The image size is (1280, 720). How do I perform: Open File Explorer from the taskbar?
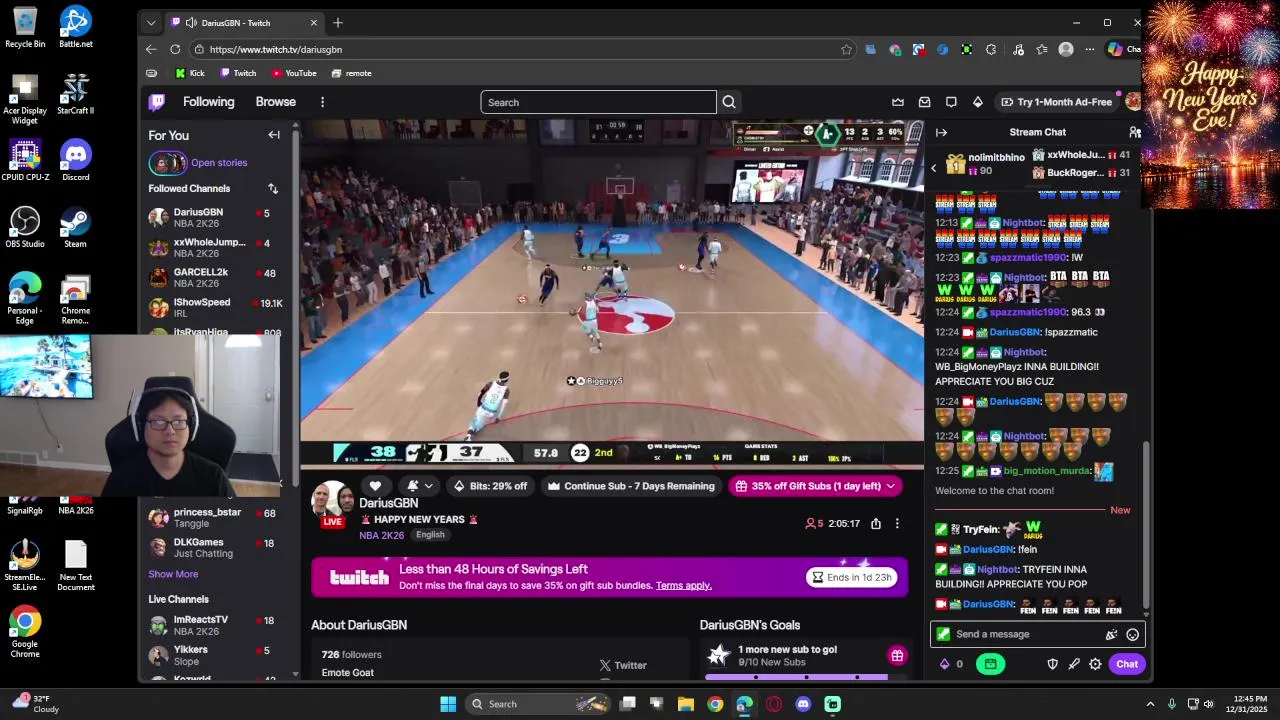(x=686, y=704)
